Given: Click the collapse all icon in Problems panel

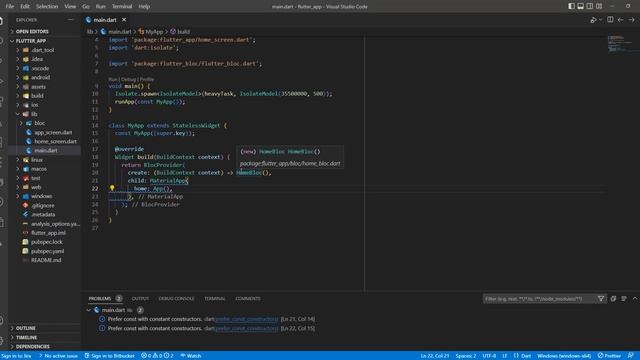Looking at the screenshot, I should pos(613,299).
